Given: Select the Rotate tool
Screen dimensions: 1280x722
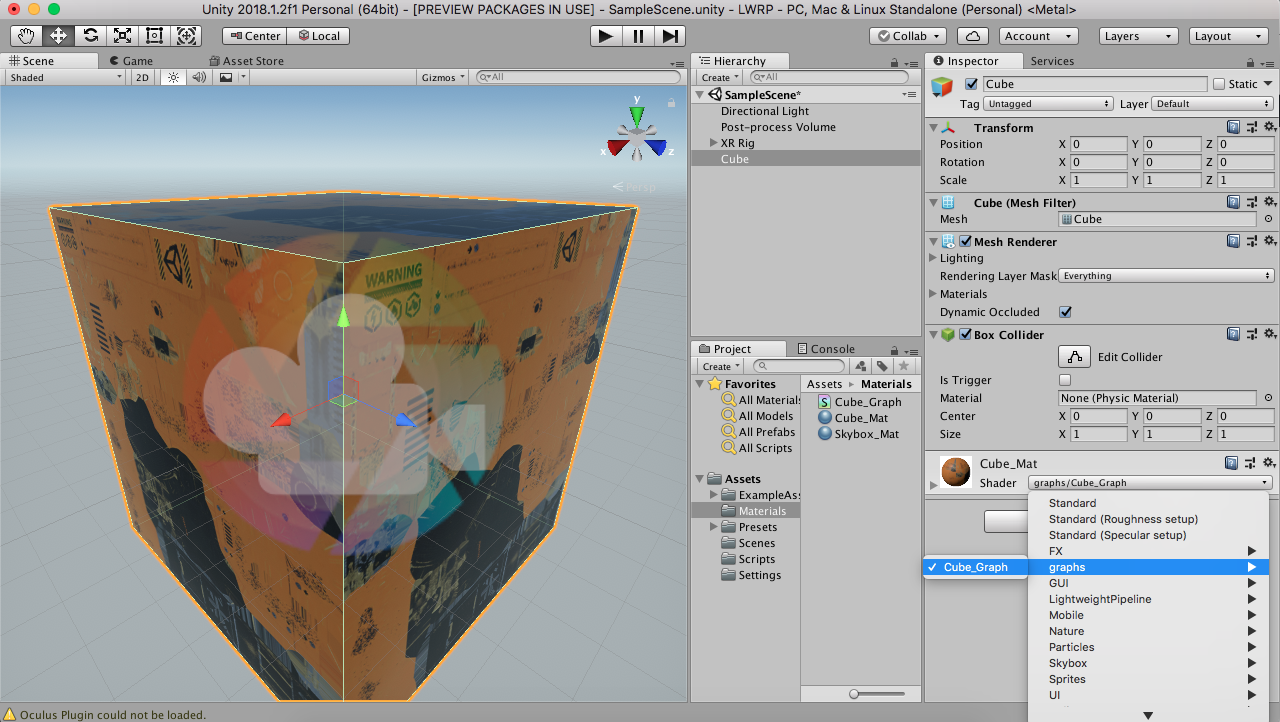Looking at the screenshot, I should click(x=90, y=36).
